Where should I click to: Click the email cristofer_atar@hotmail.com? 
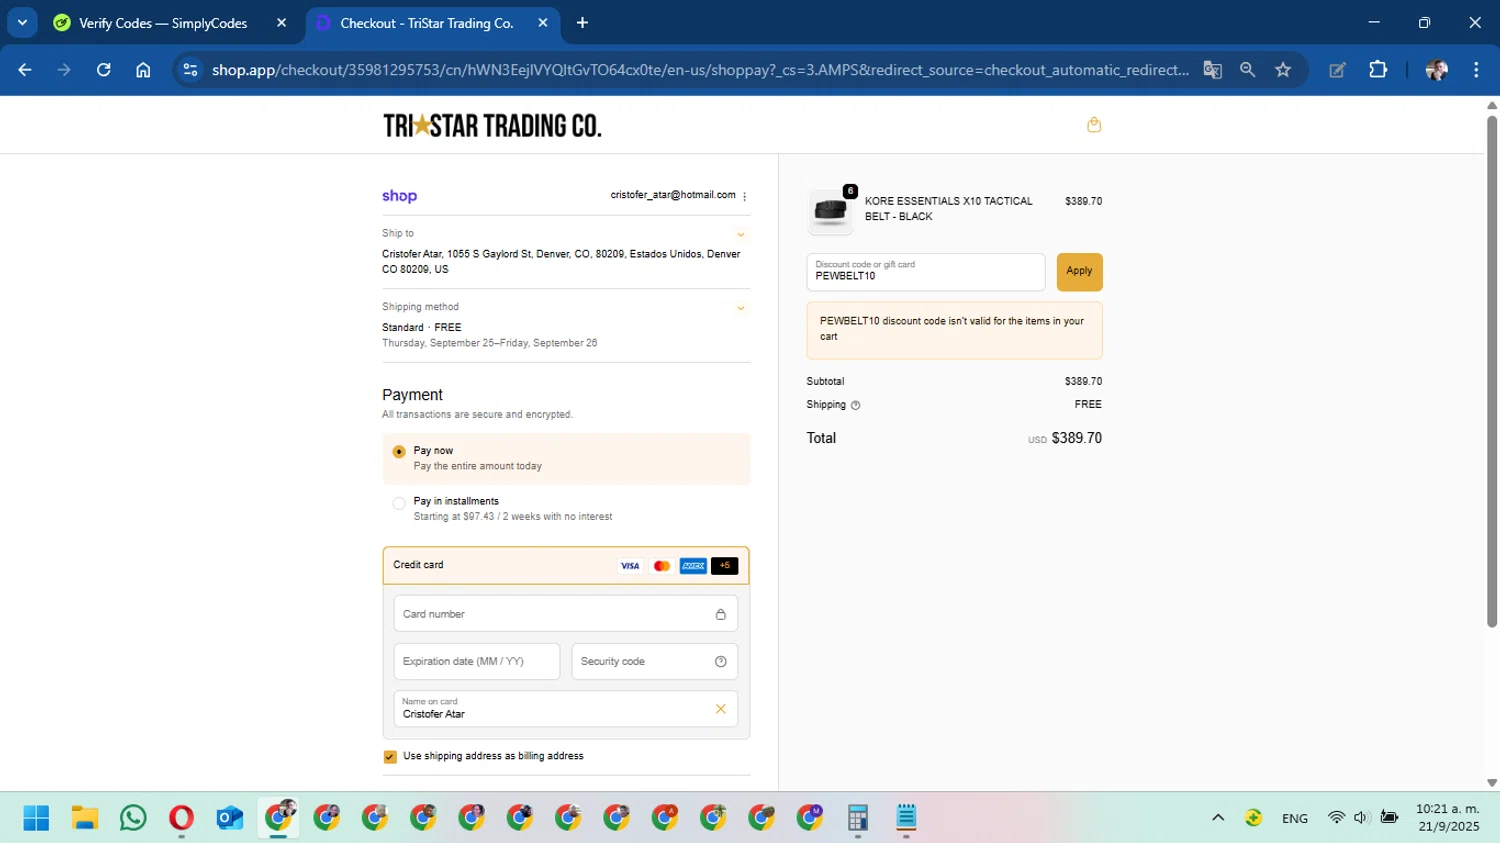pyautogui.click(x=673, y=195)
